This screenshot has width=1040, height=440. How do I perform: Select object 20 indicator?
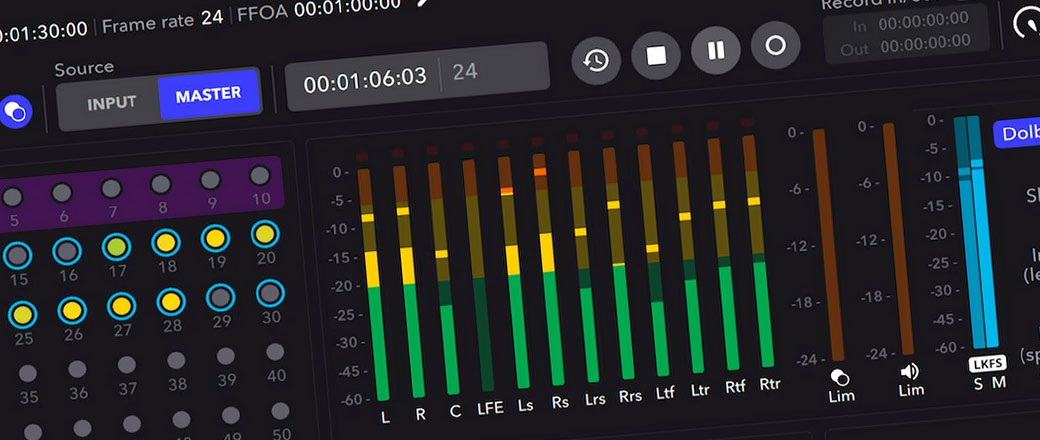[265, 234]
